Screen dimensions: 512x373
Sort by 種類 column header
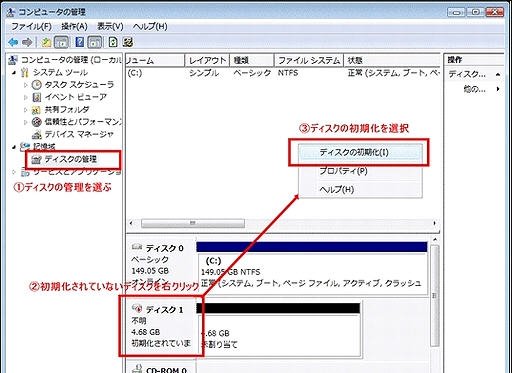coord(252,60)
